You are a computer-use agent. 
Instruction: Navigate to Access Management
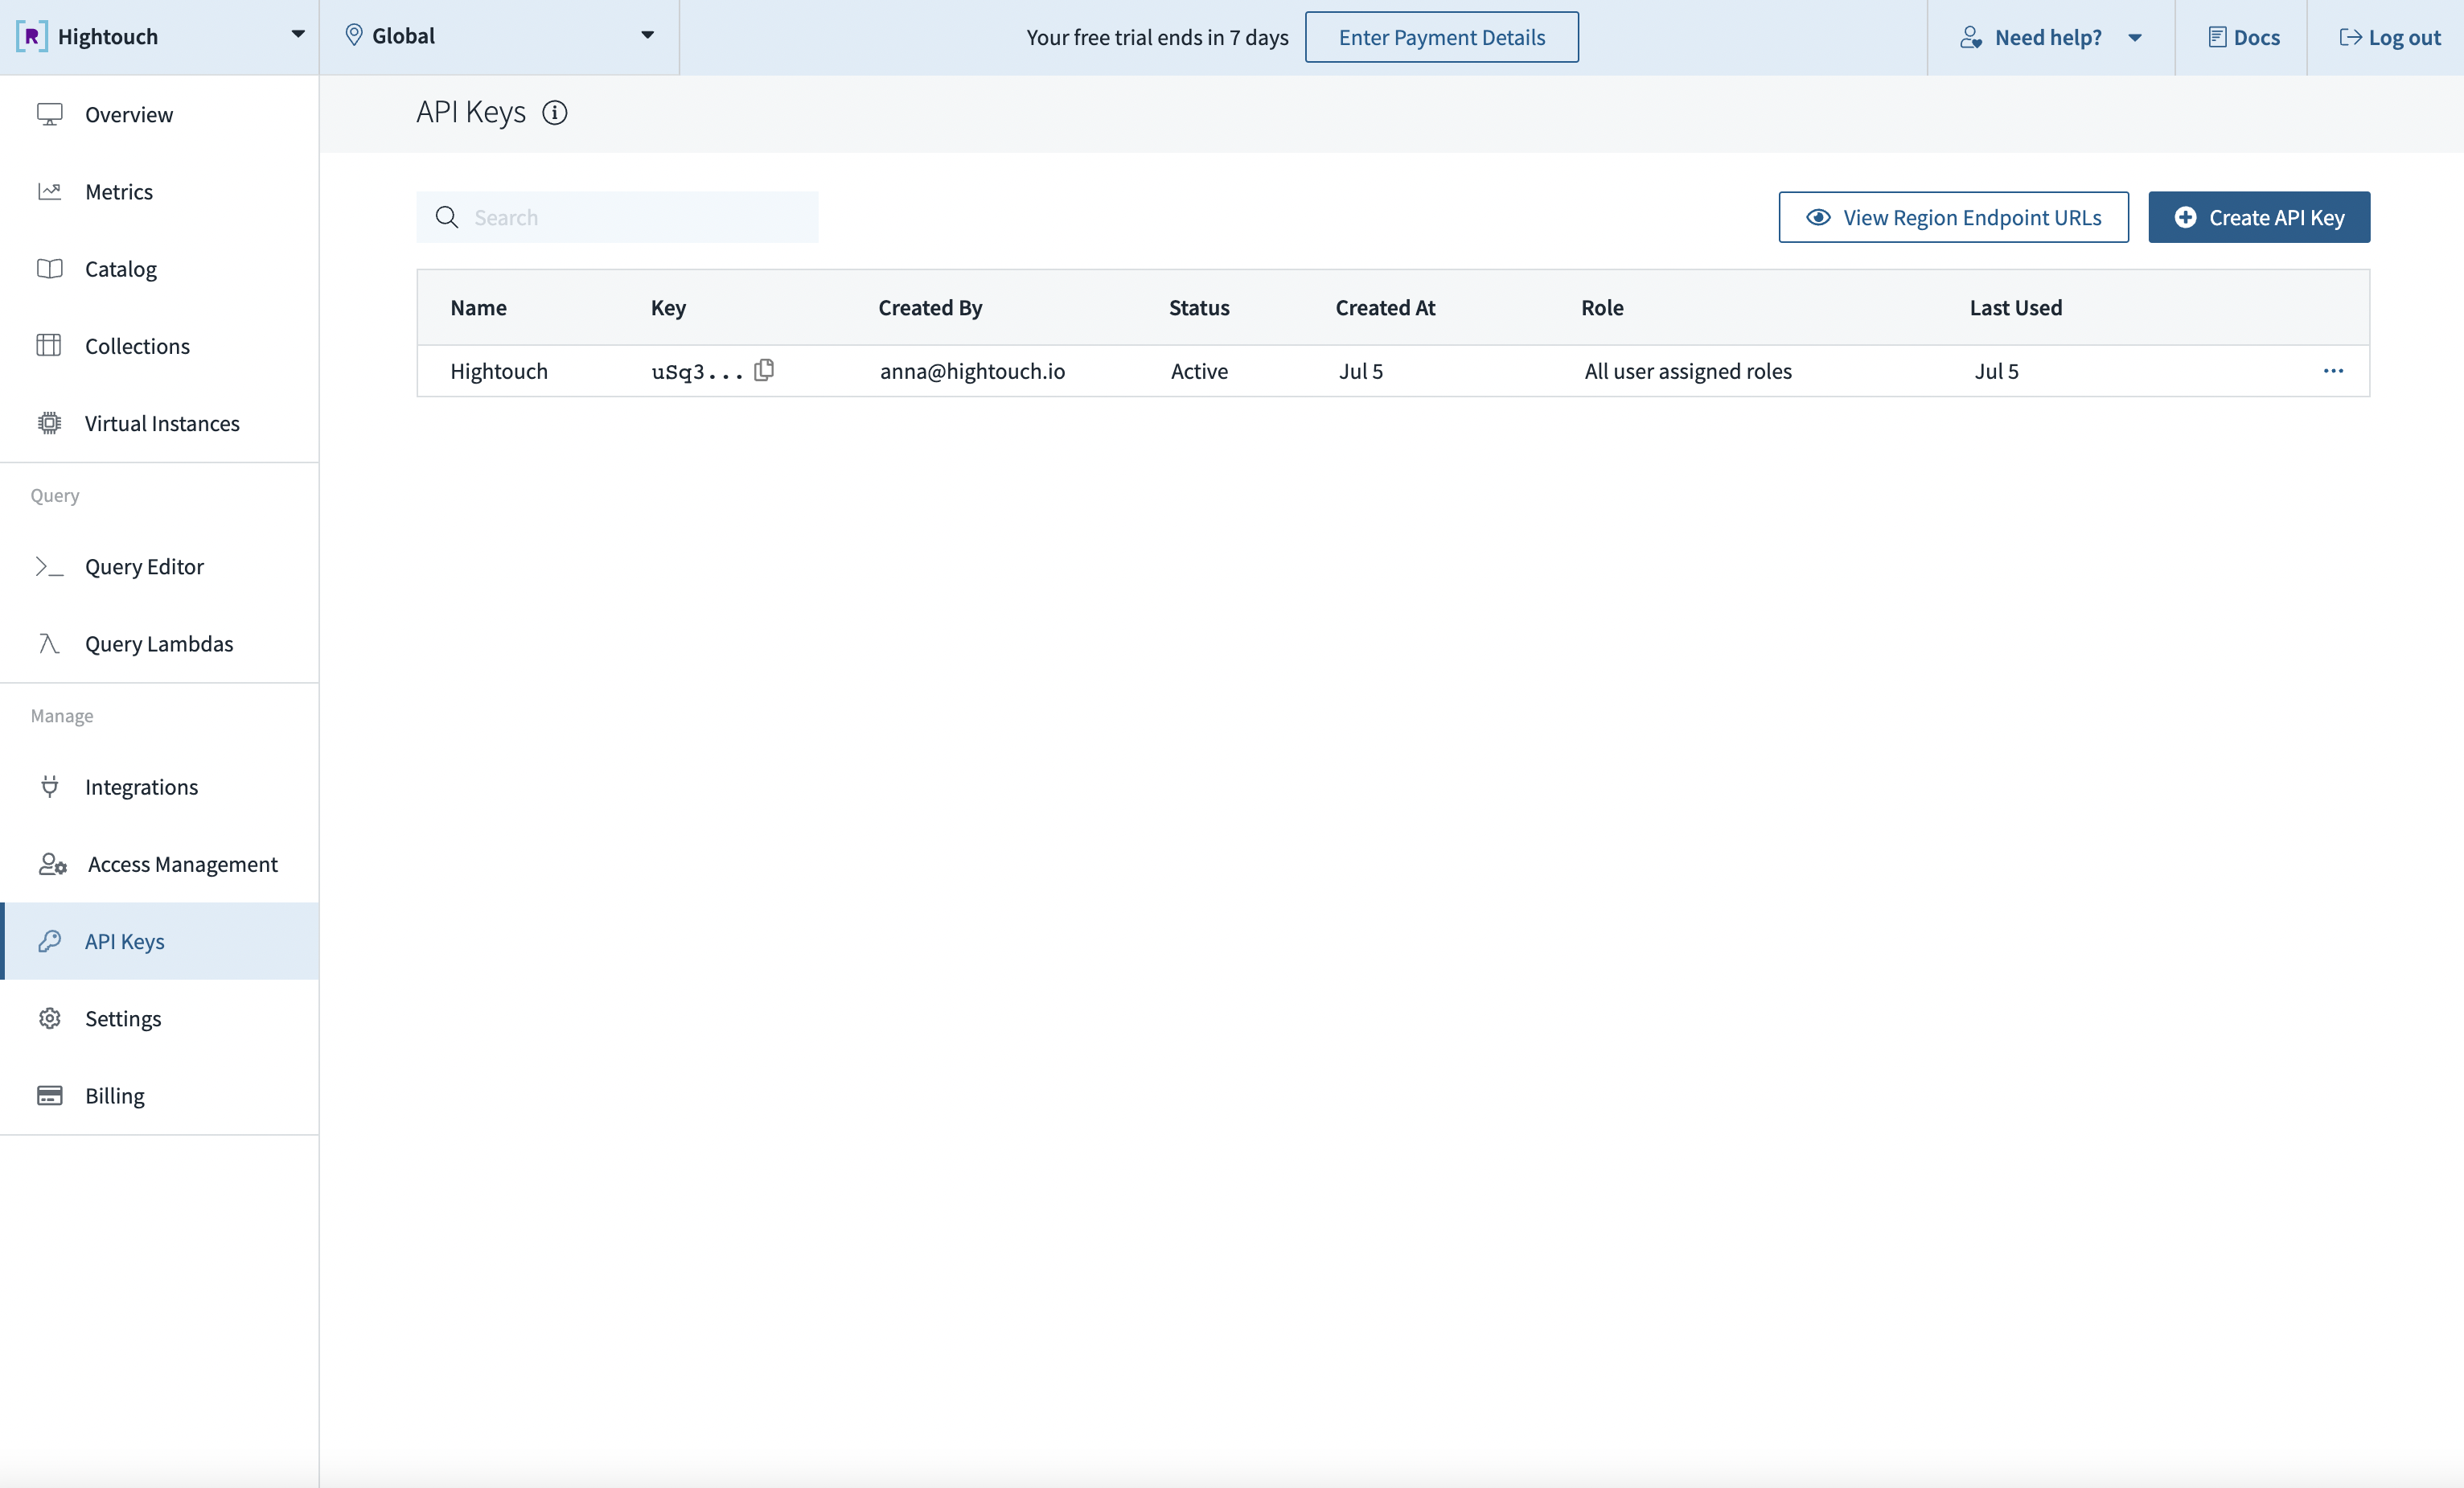pos(160,864)
